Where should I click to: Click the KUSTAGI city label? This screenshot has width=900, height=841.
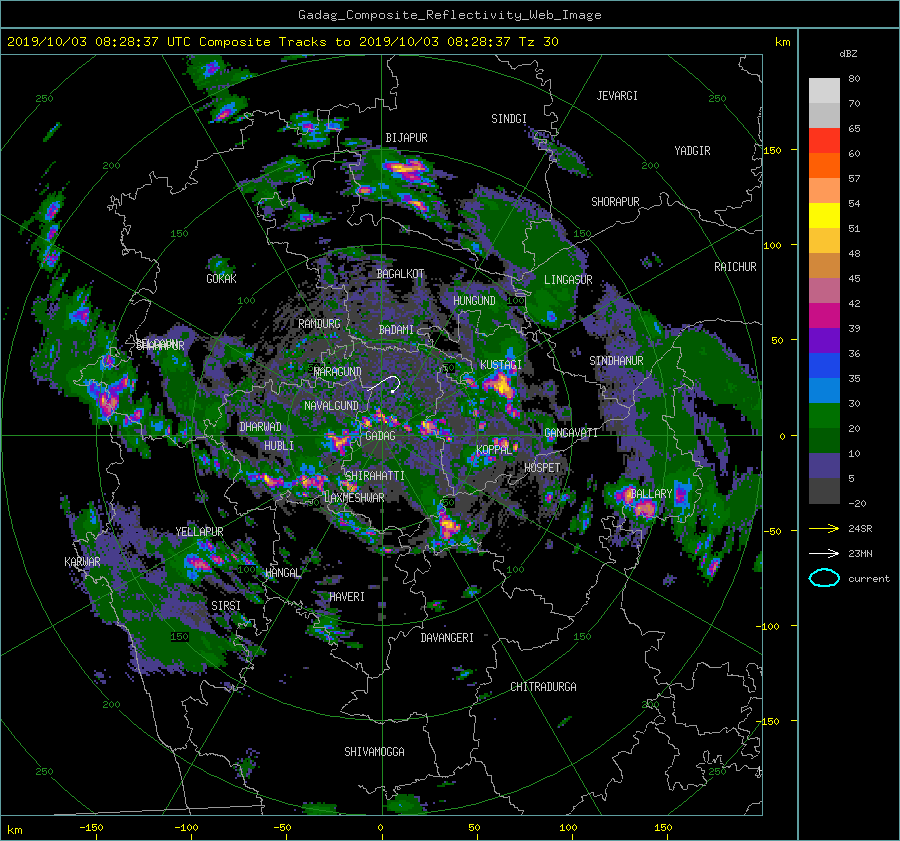(x=501, y=365)
